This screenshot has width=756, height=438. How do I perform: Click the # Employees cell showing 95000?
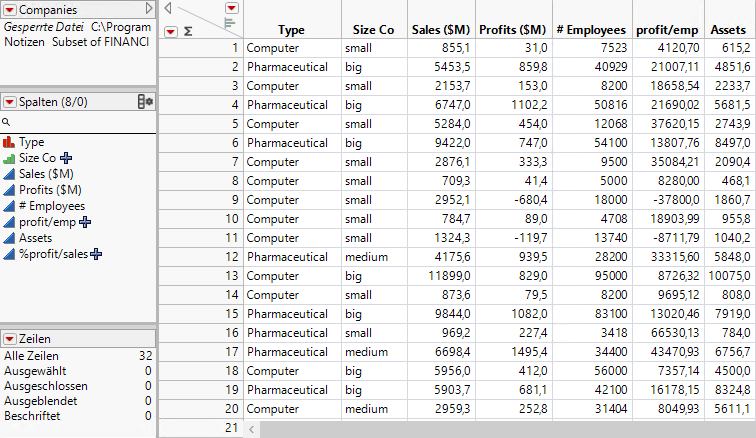593,276
